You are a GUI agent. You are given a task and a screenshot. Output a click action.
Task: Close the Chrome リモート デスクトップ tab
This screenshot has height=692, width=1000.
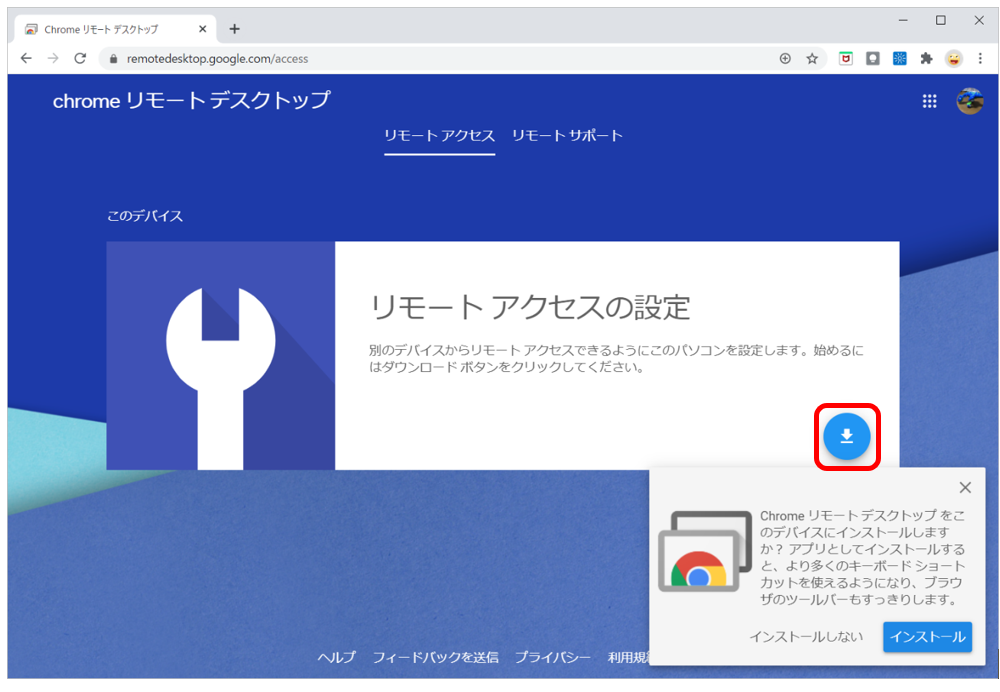tap(202, 29)
